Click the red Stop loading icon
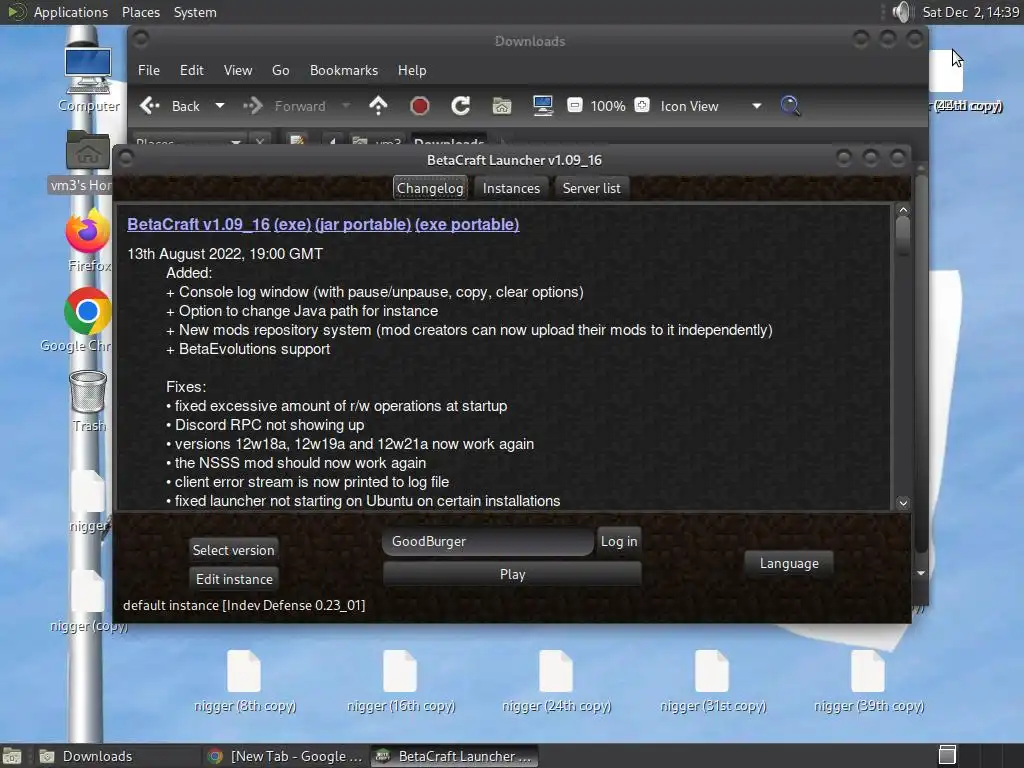Screen dimensions: 1024x768 tap(419, 106)
